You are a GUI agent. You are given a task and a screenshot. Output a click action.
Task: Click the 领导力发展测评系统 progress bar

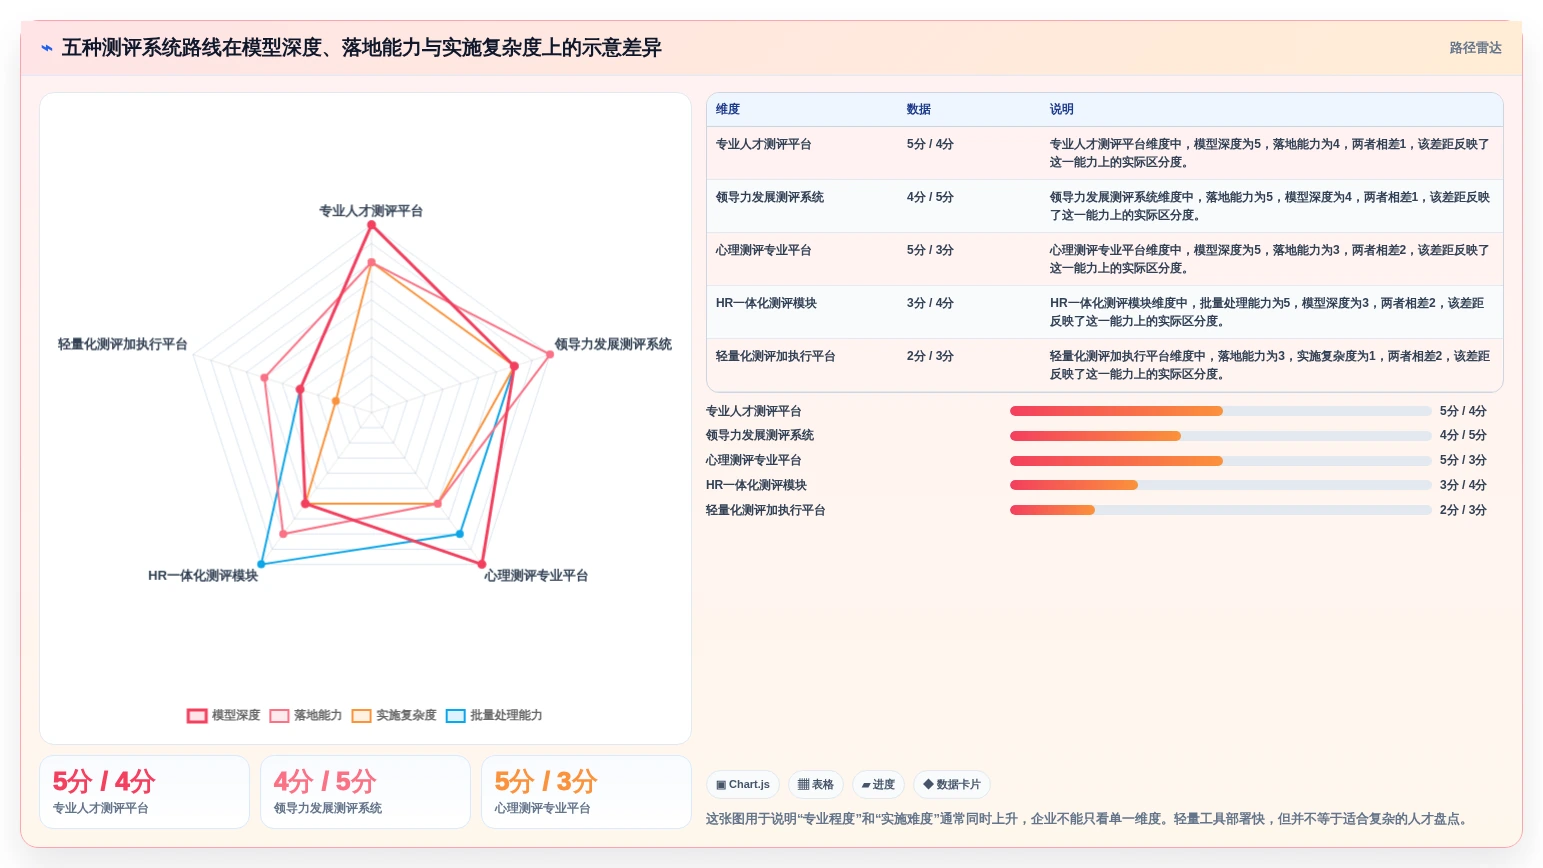point(1220,436)
